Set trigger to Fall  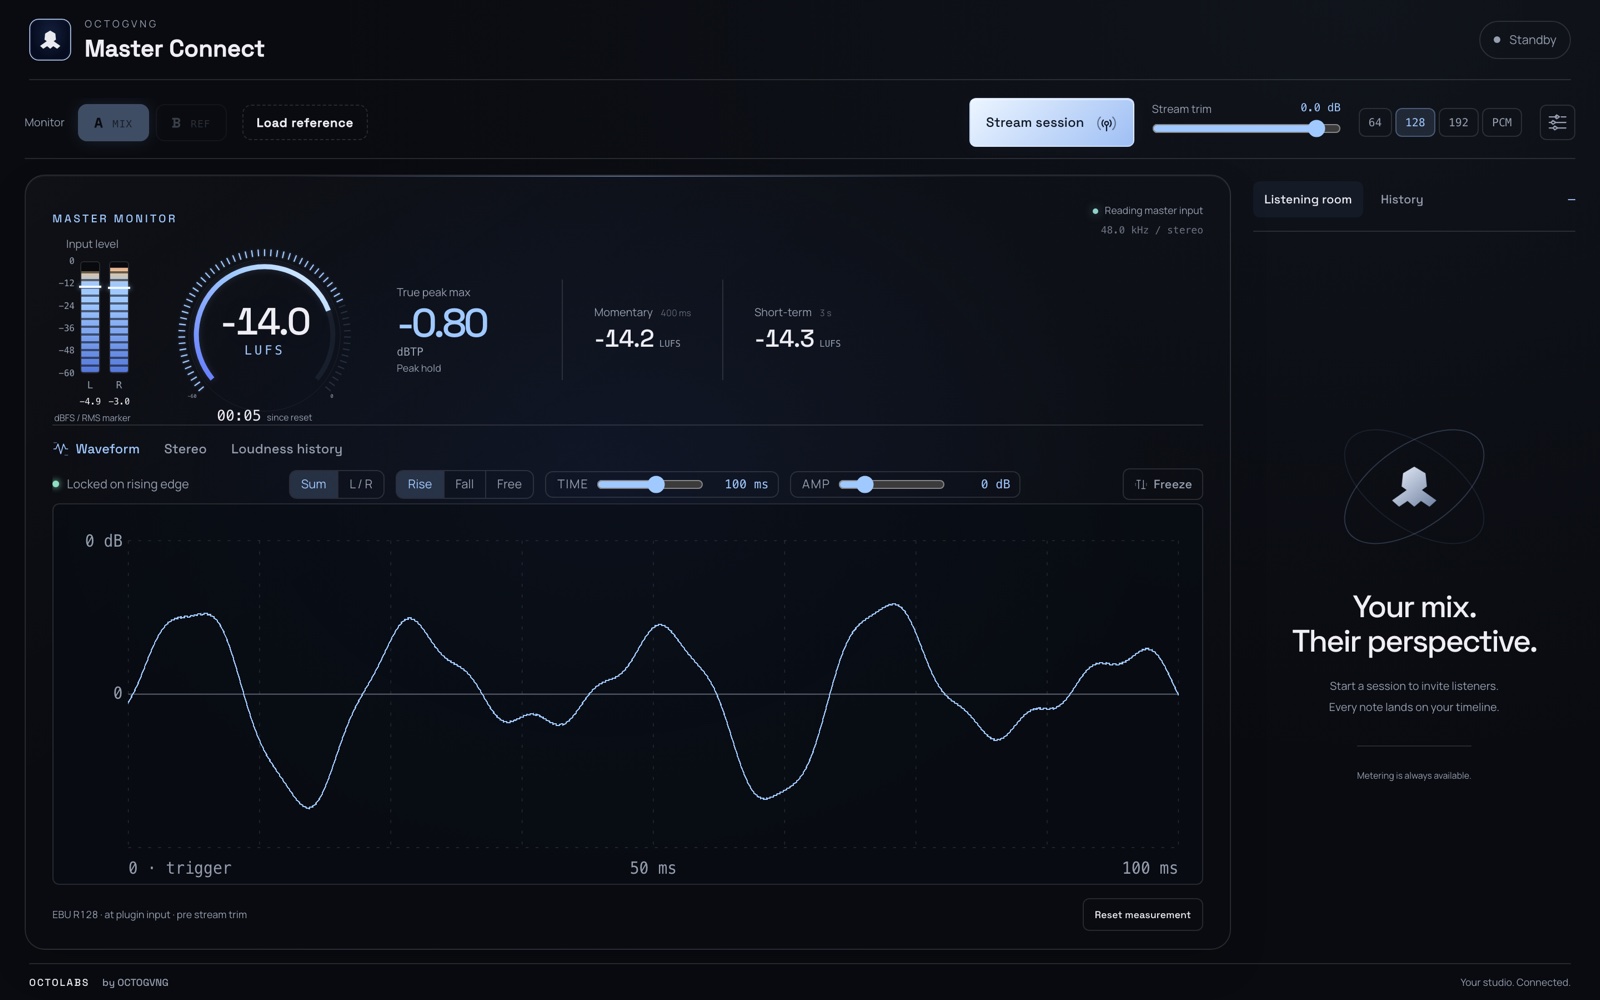coord(464,484)
